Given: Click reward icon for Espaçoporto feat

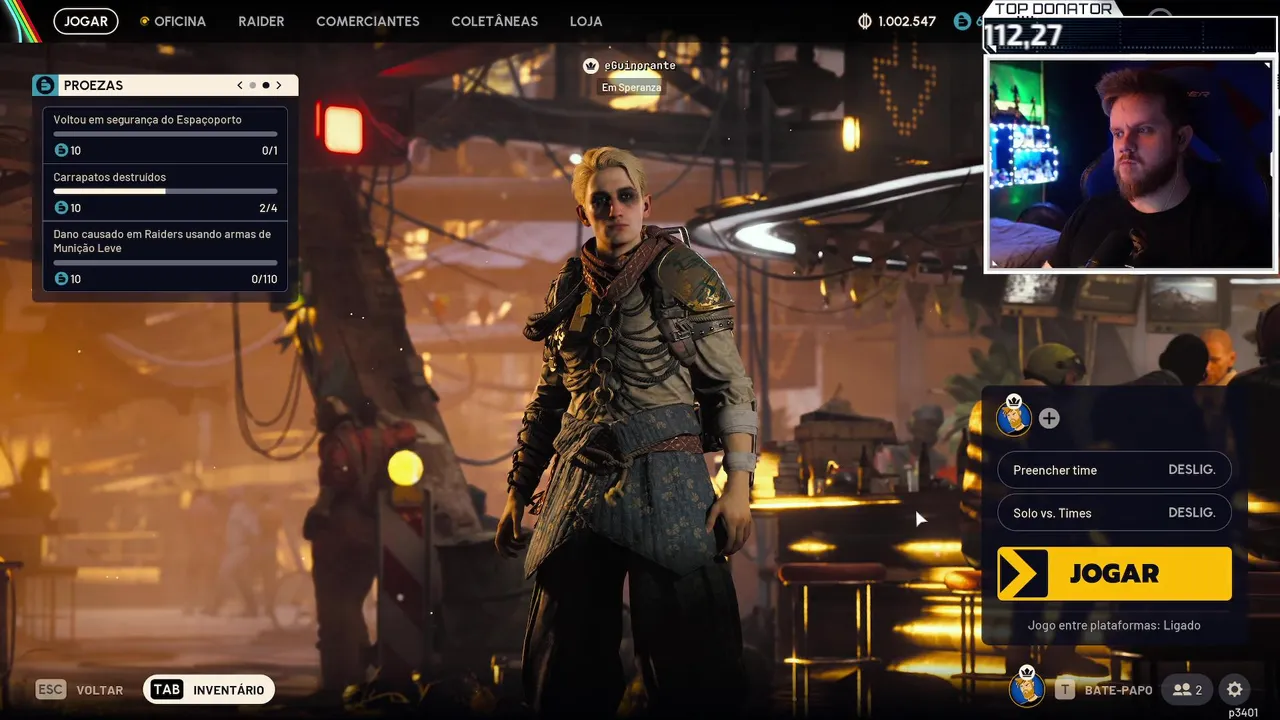Looking at the screenshot, I should [x=61, y=150].
